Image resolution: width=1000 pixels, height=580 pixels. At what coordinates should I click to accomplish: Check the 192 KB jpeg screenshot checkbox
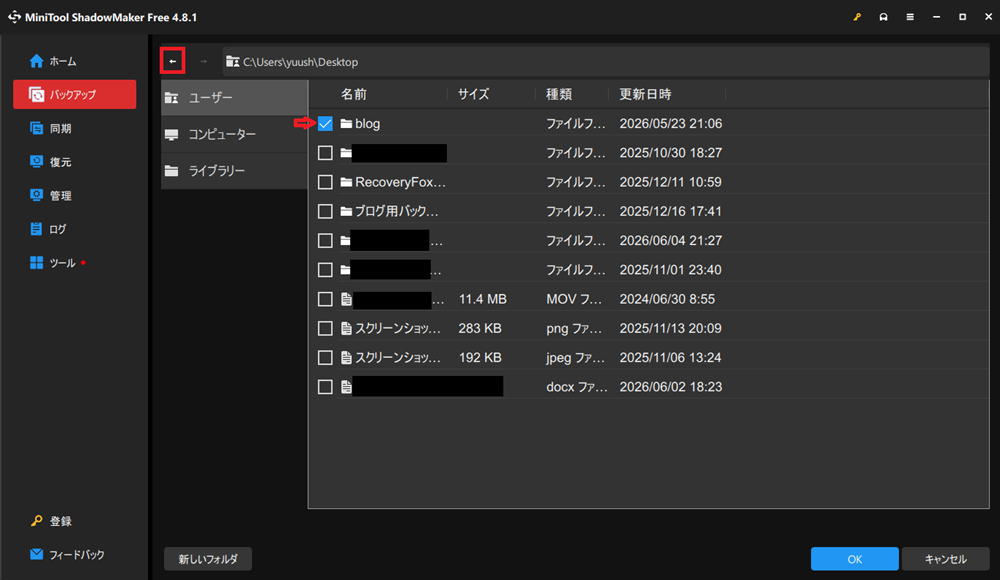(325, 358)
